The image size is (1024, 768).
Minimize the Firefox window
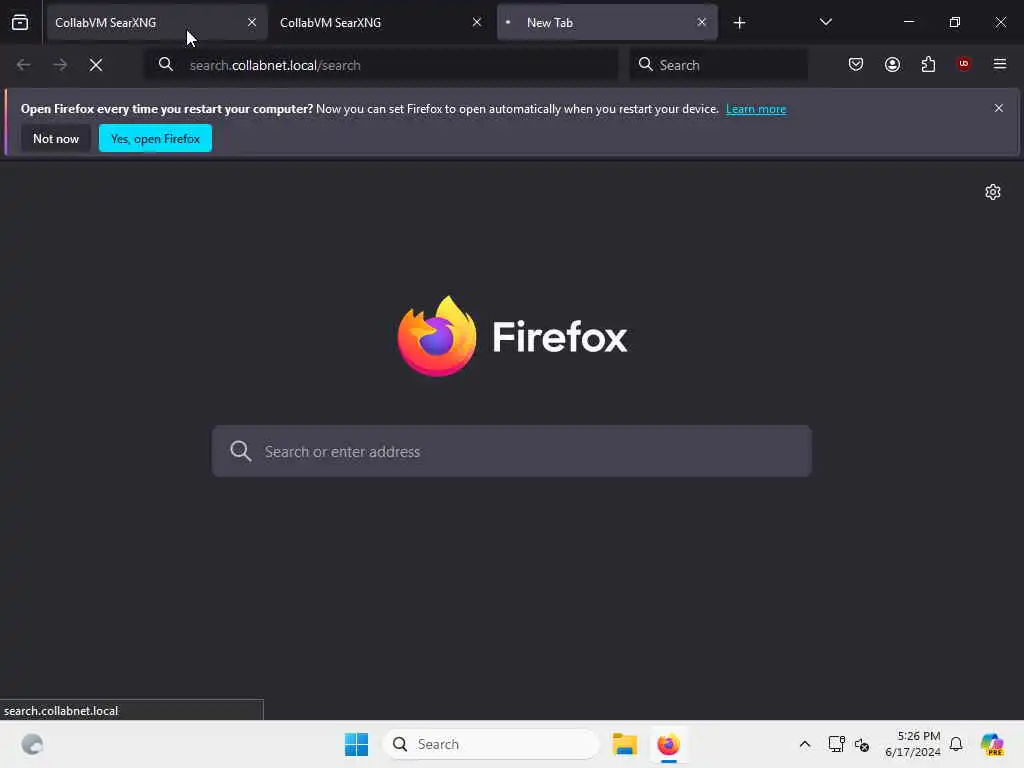coord(908,22)
